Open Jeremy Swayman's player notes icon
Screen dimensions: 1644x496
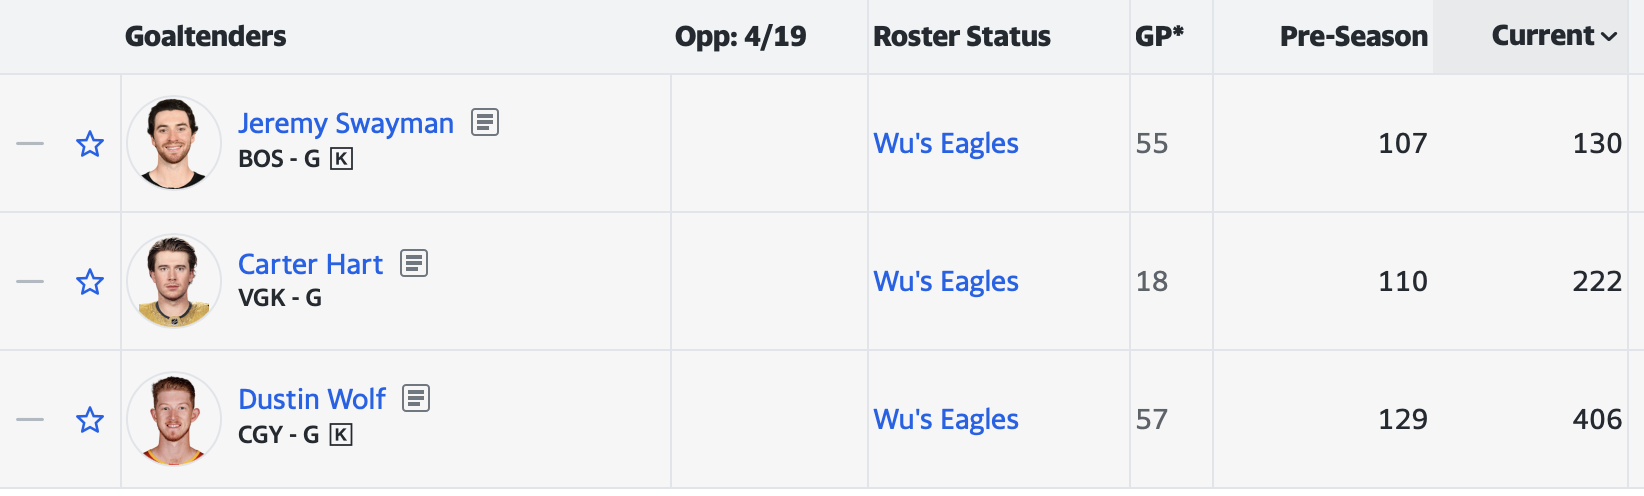[x=485, y=123]
